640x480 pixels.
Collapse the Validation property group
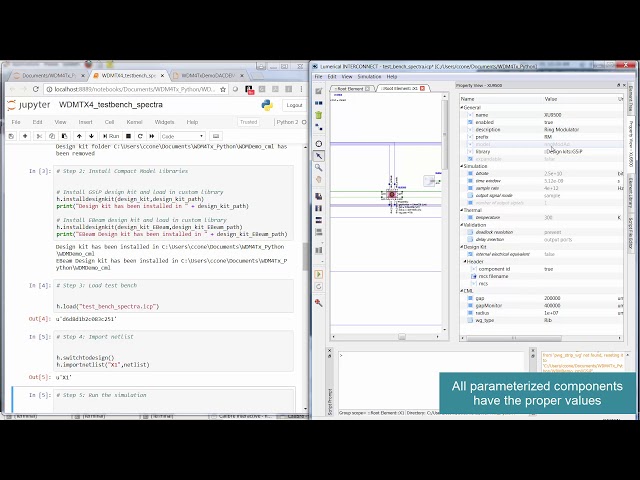click(462, 225)
